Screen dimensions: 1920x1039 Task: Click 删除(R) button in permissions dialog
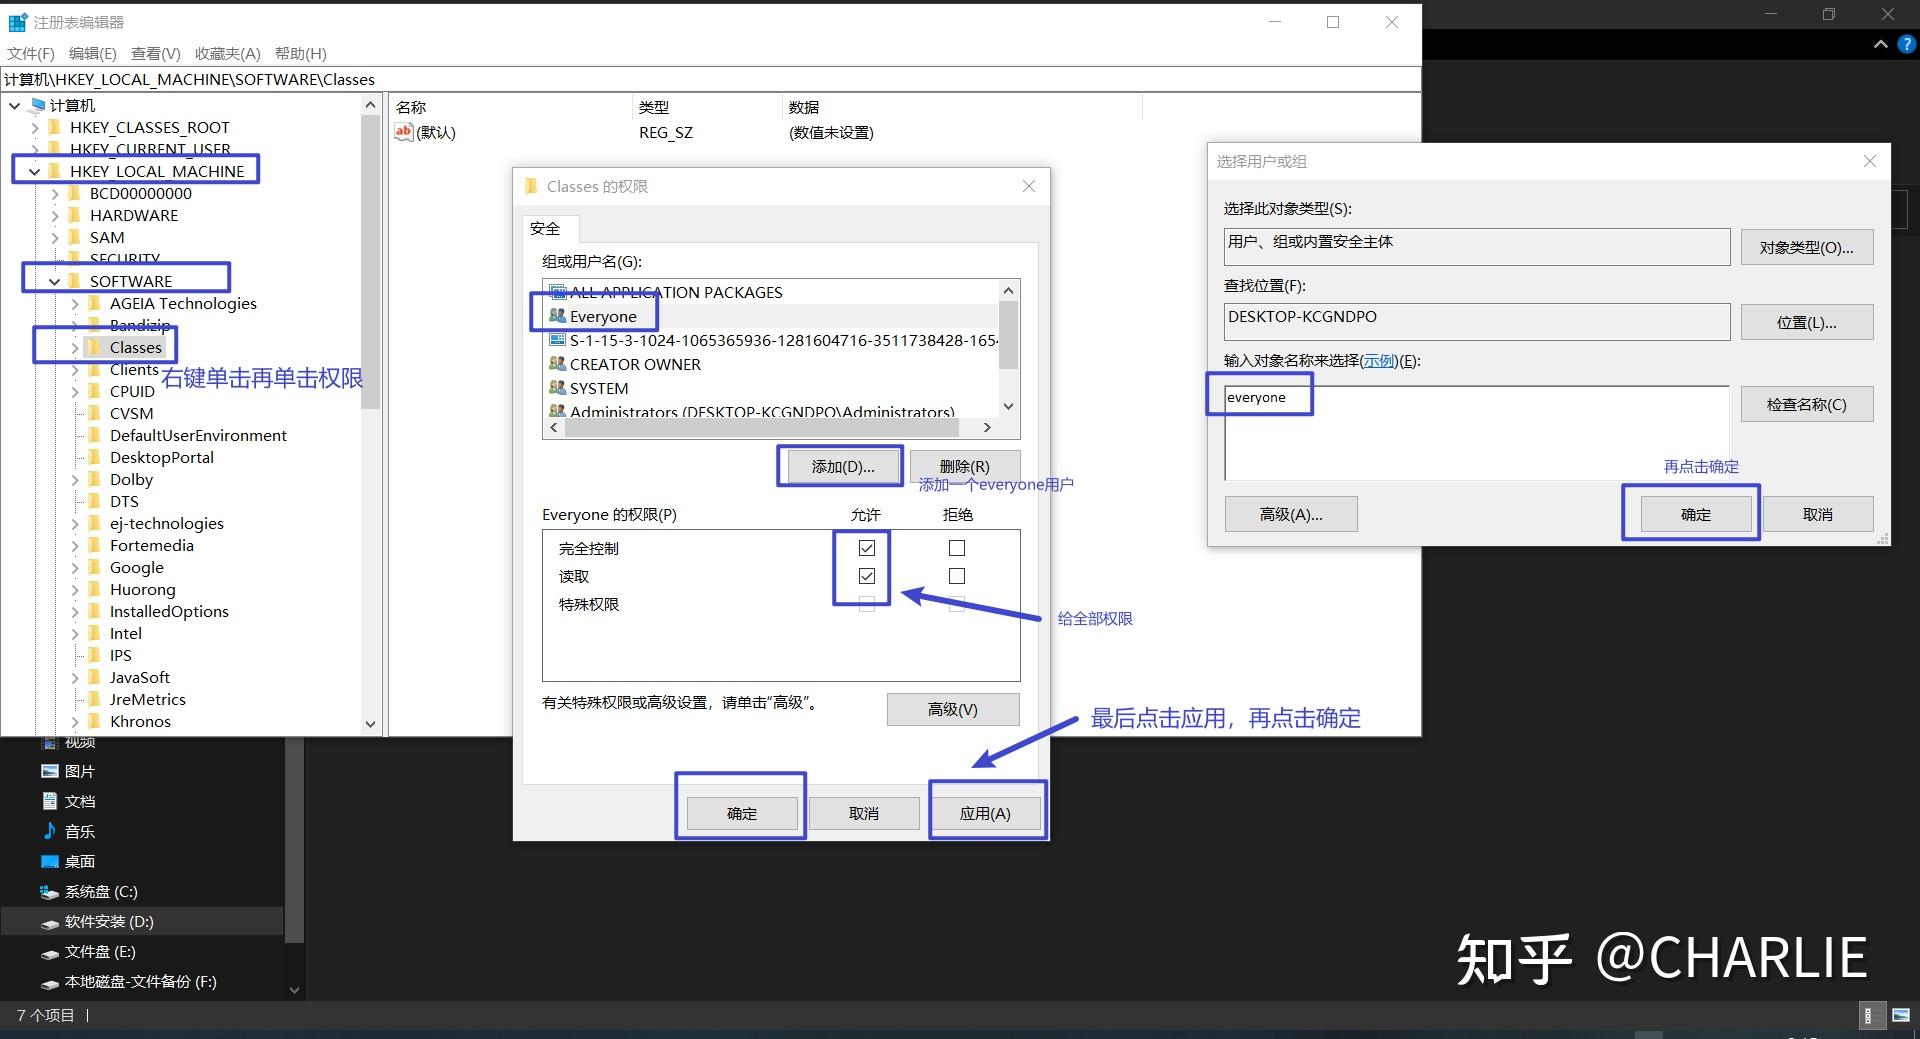tap(965, 466)
